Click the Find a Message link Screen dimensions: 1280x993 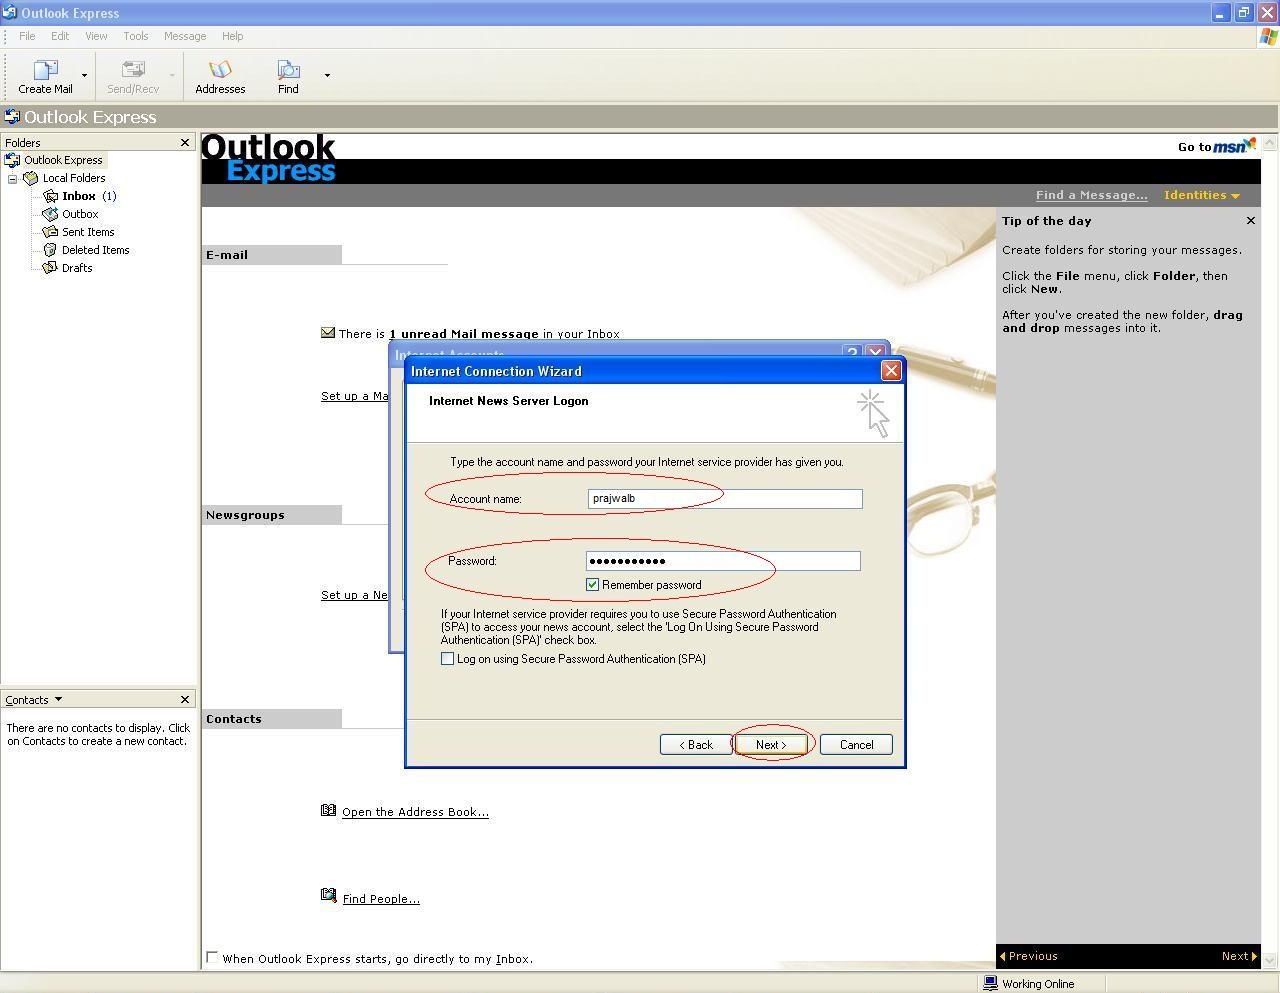coord(1091,195)
